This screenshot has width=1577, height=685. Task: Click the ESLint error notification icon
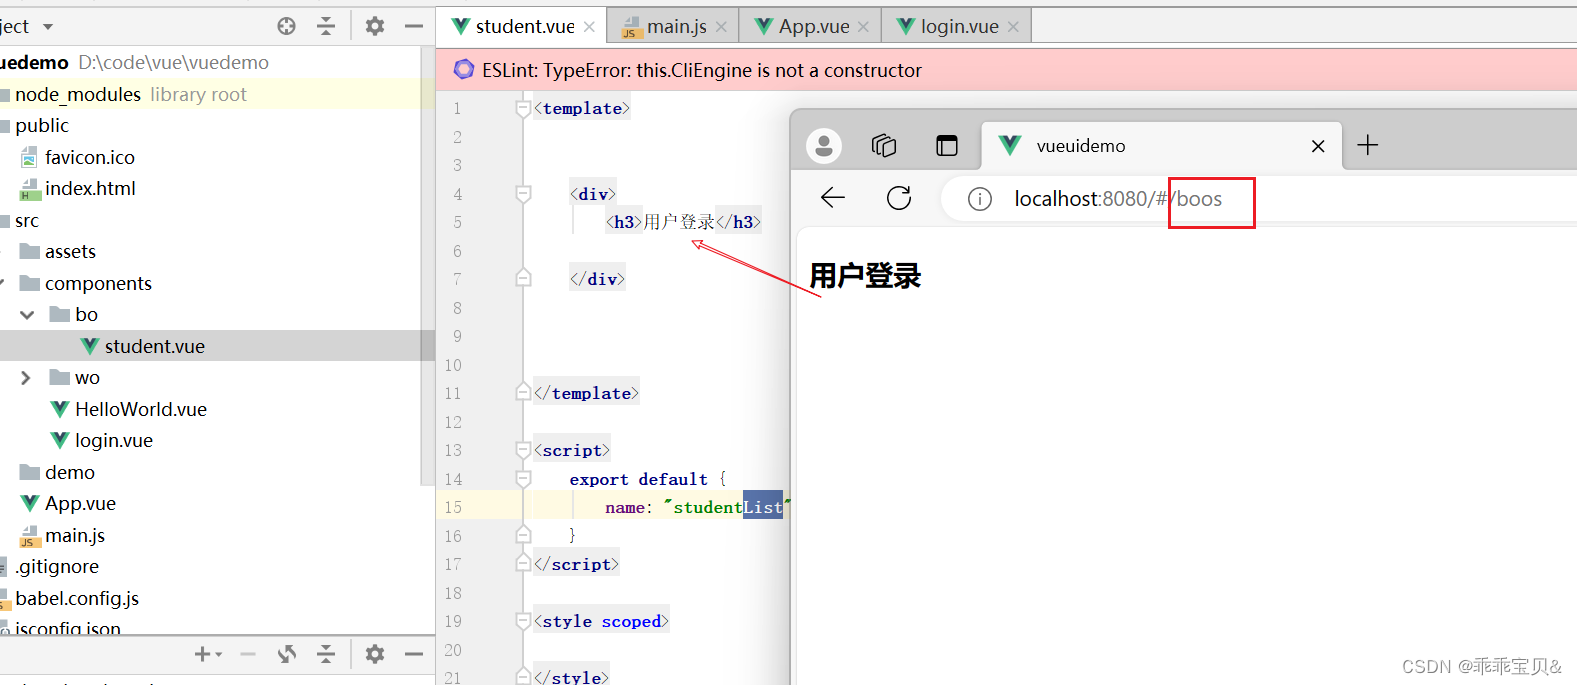click(x=463, y=69)
